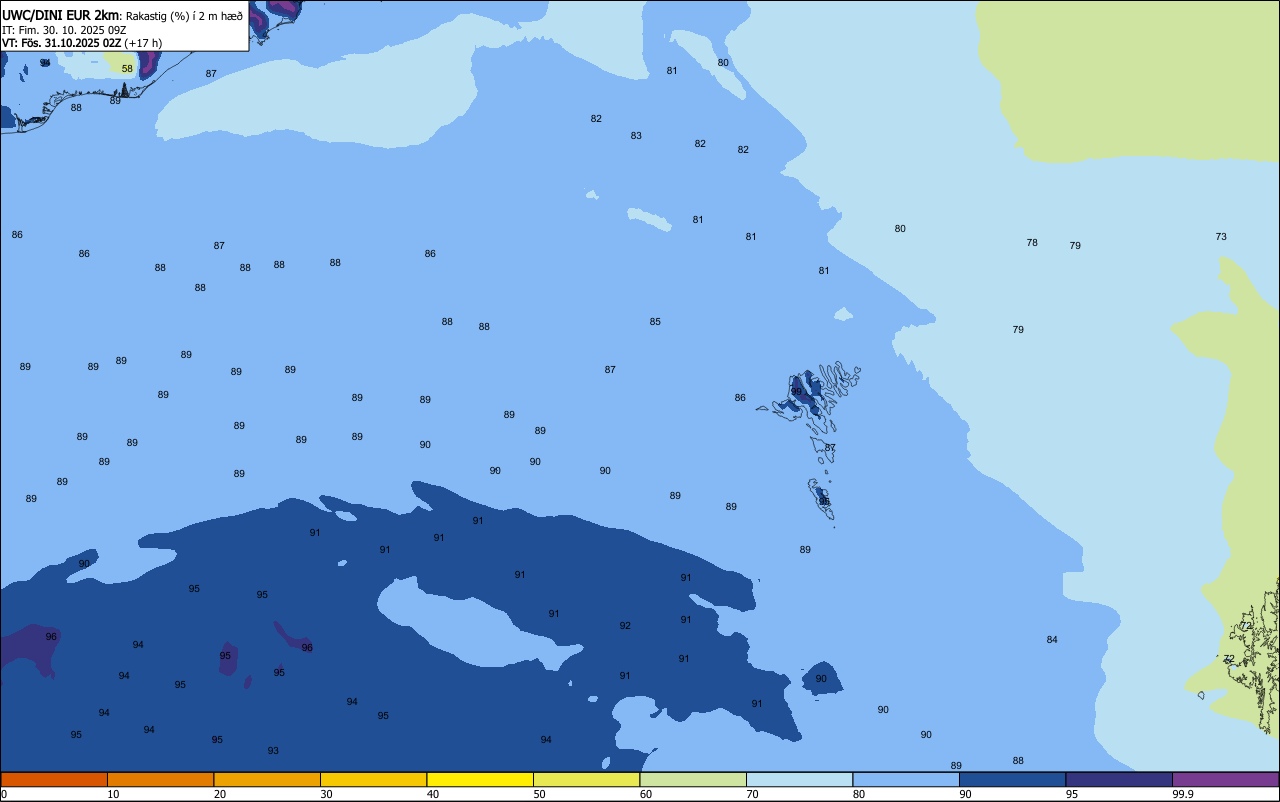Click the legend tick label '99.9'

point(1183,794)
